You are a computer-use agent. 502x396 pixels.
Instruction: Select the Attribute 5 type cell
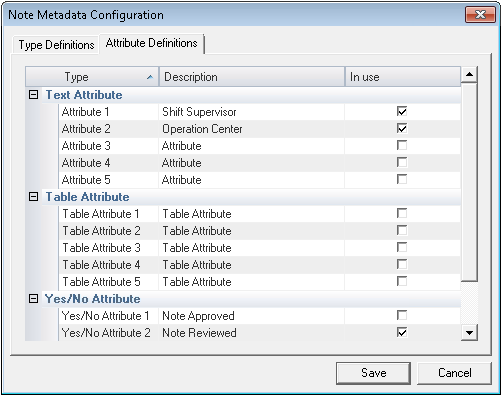(108, 180)
